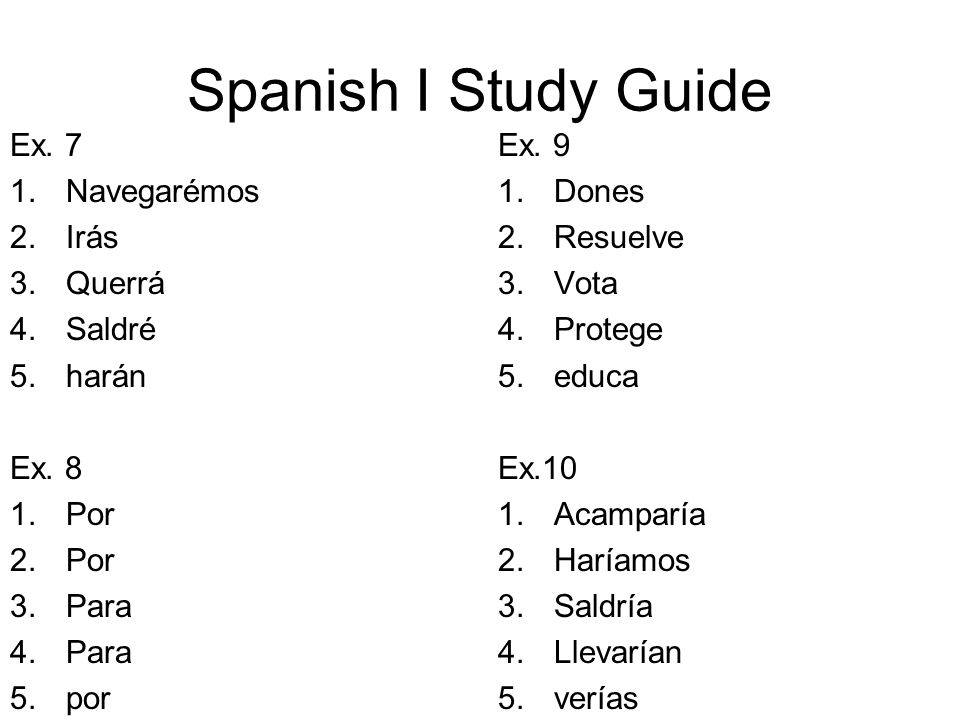Click the word Navegarémos
Image resolution: width=960 pixels, height=720 pixels.
pyautogui.click(x=162, y=193)
